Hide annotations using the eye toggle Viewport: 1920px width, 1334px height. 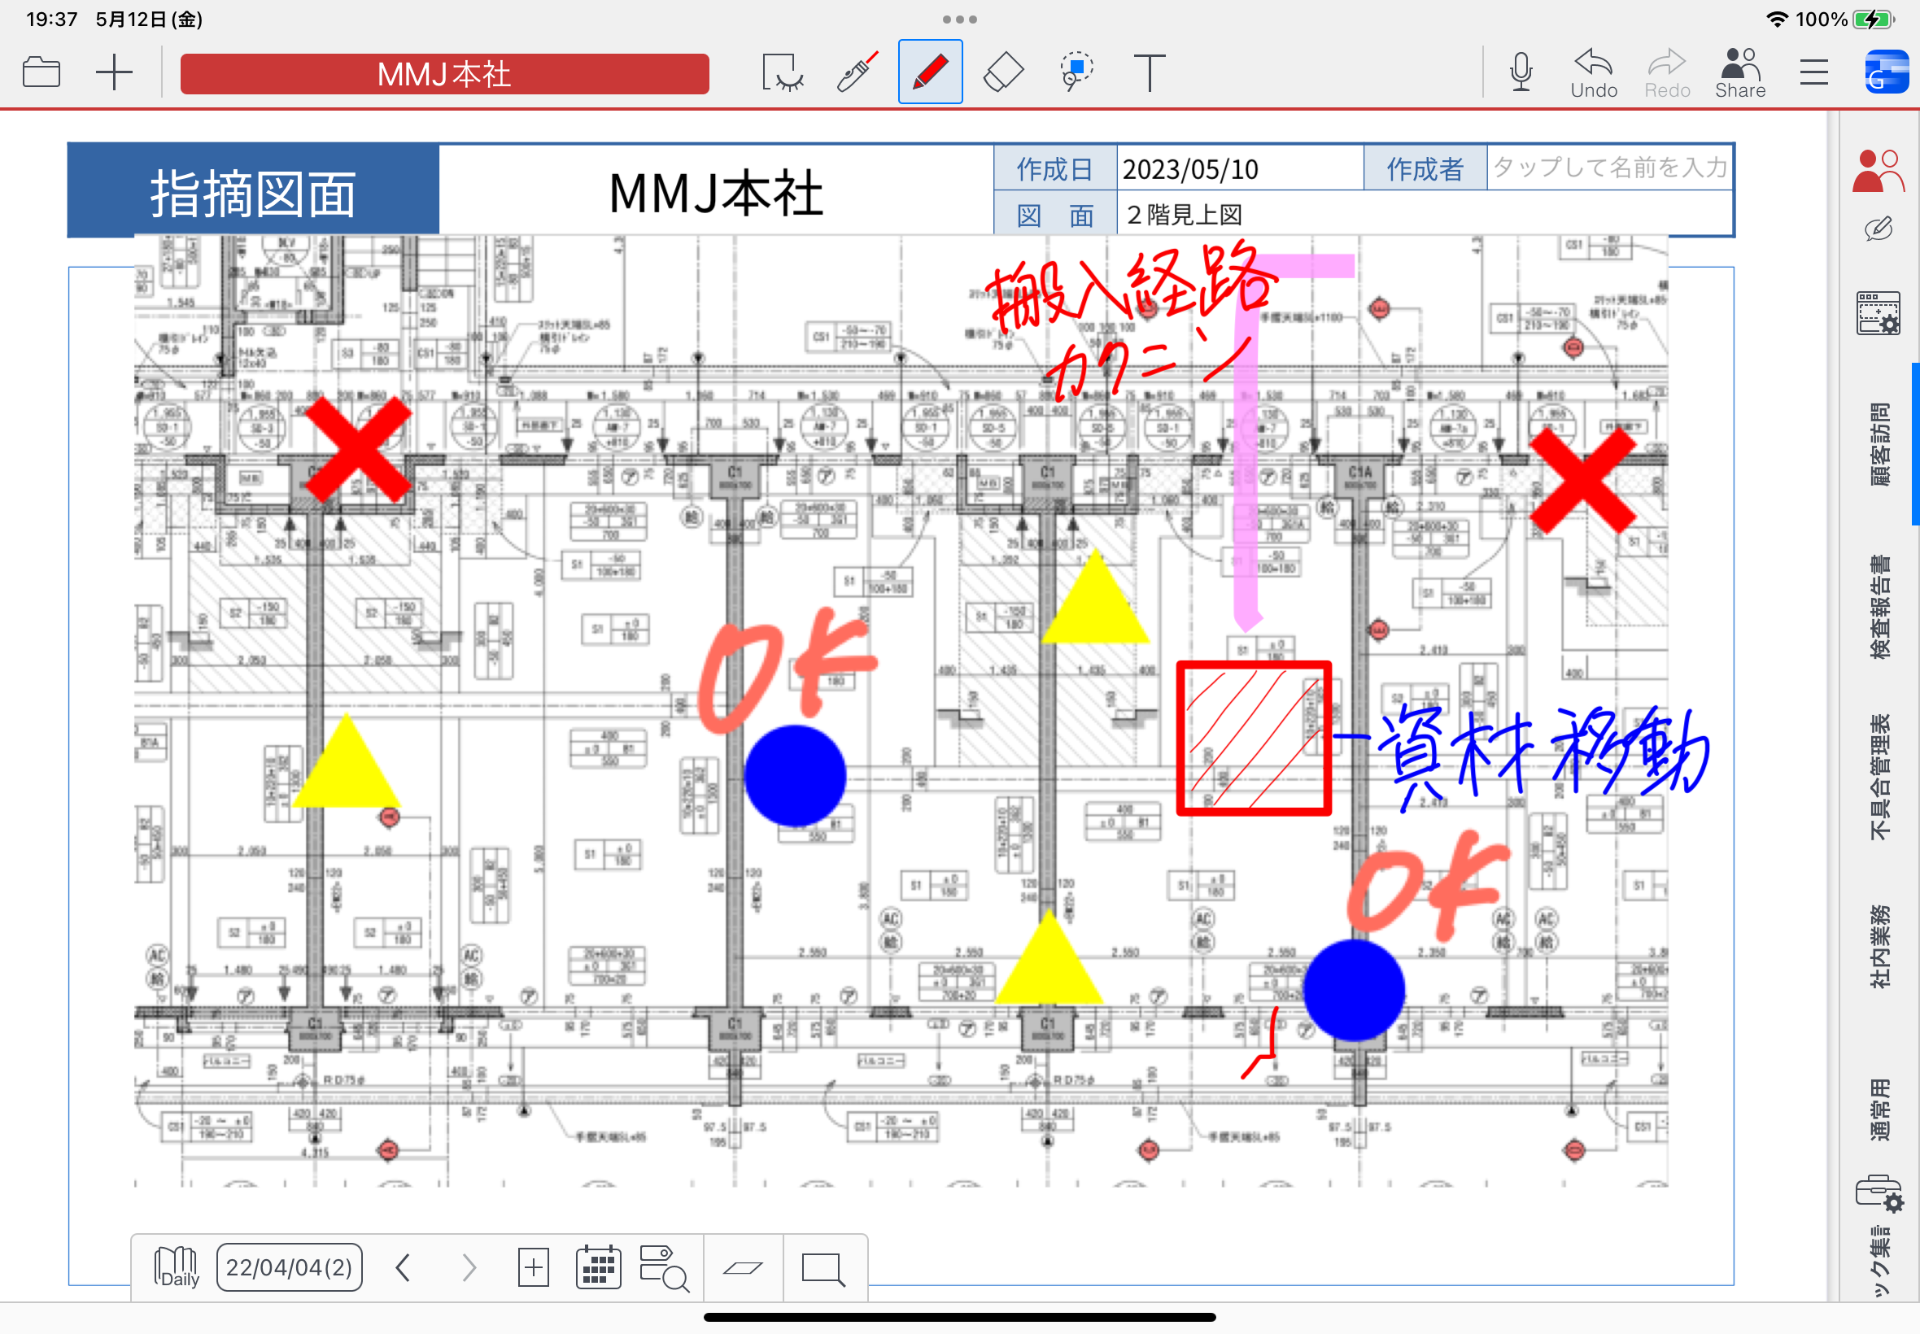(782, 70)
